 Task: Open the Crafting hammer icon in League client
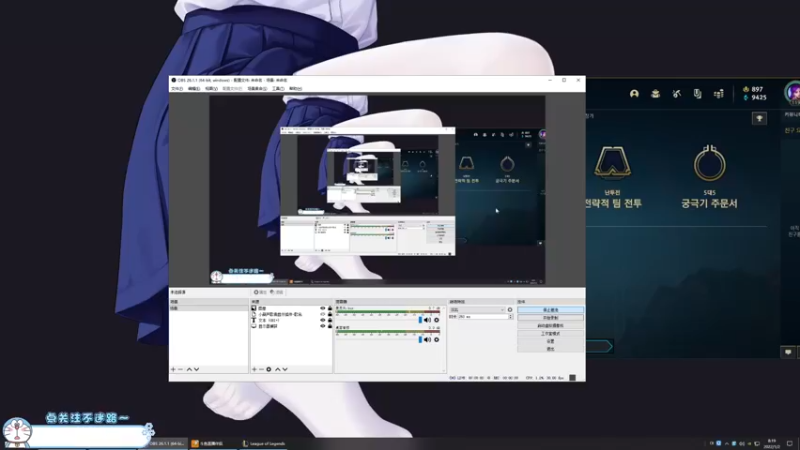[x=677, y=94]
